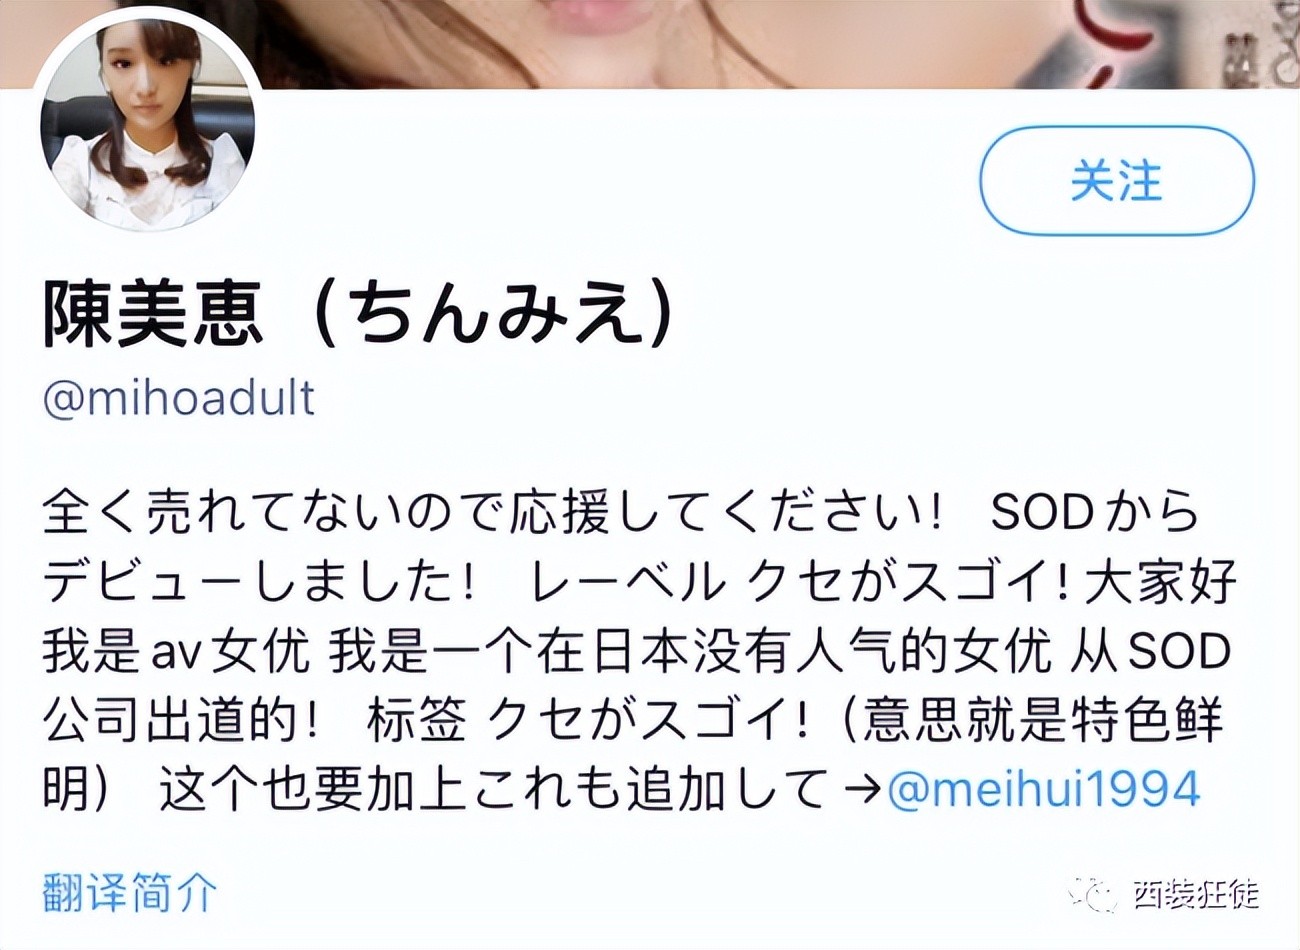Tap the 关注 follow button

tap(1116, 181)
